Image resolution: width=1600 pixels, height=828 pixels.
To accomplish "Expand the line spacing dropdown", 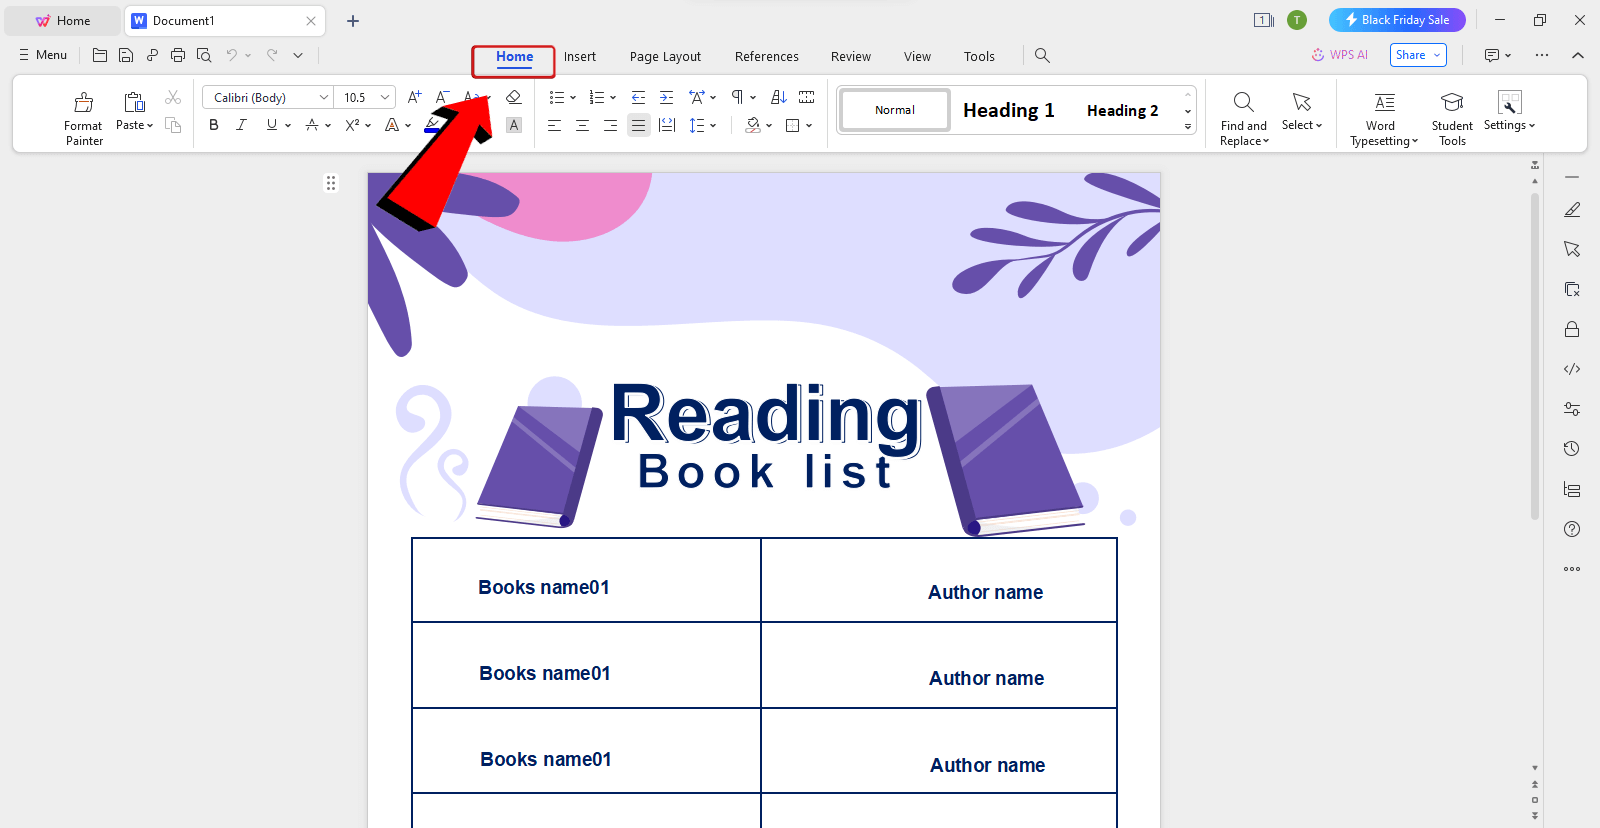I will [x=713, y=126].
